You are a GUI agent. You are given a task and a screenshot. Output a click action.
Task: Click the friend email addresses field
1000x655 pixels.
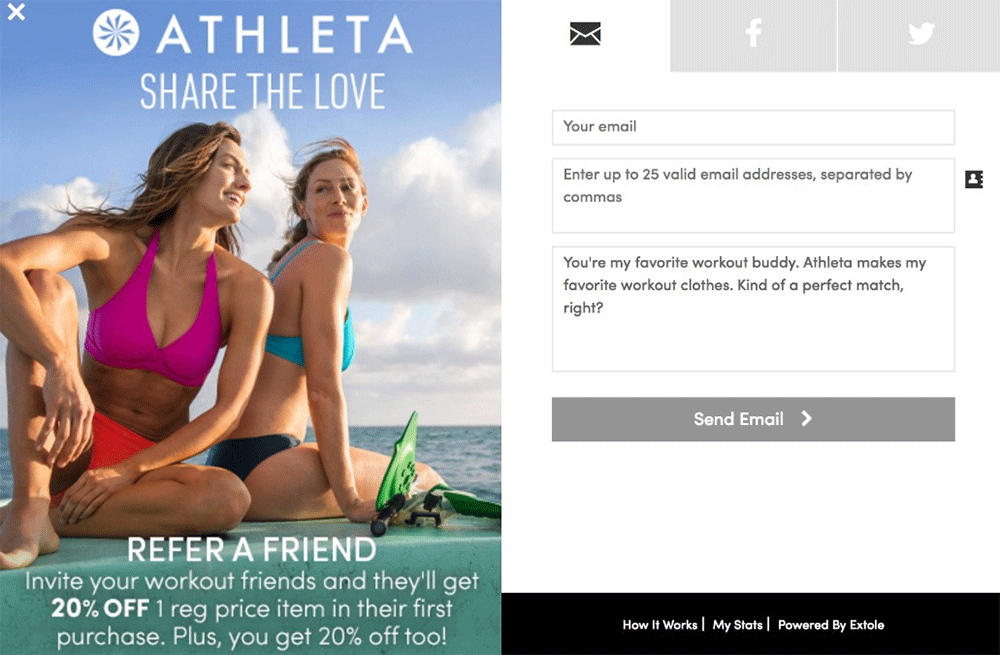pyautogui.click(x=753, y=195)
